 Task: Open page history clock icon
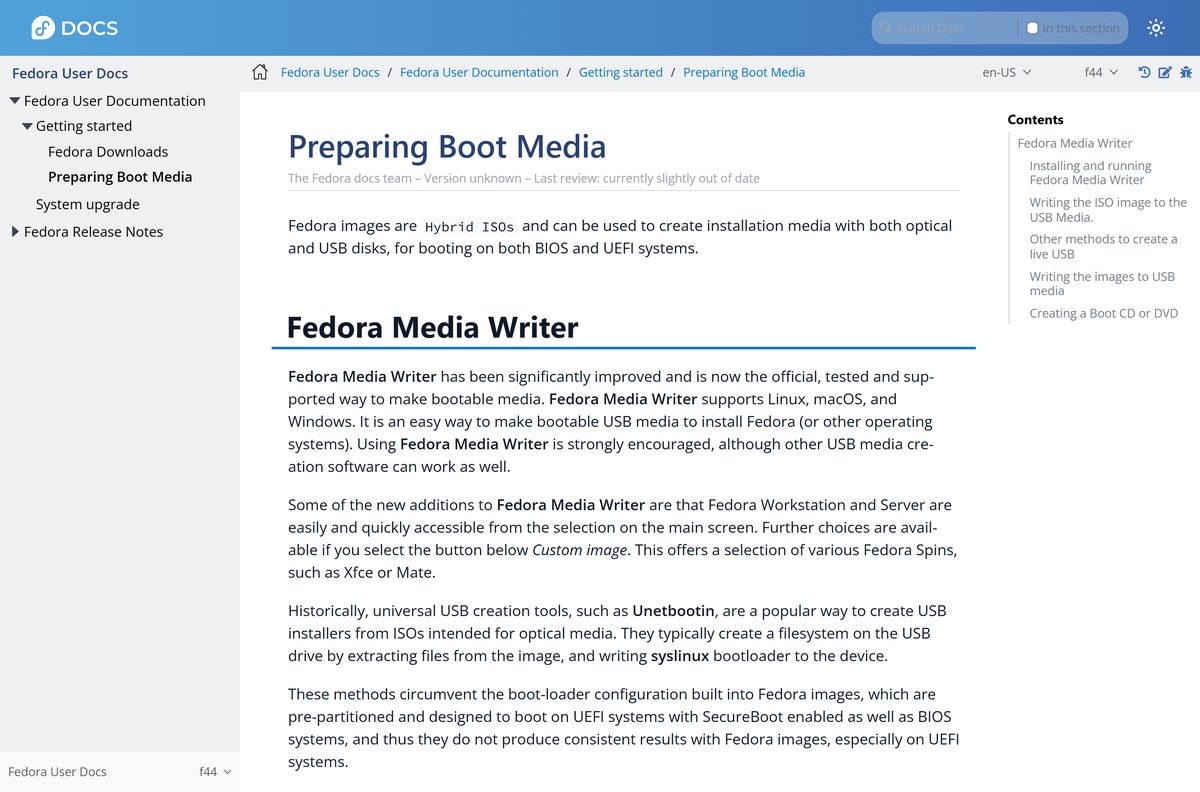(1145, 72)
